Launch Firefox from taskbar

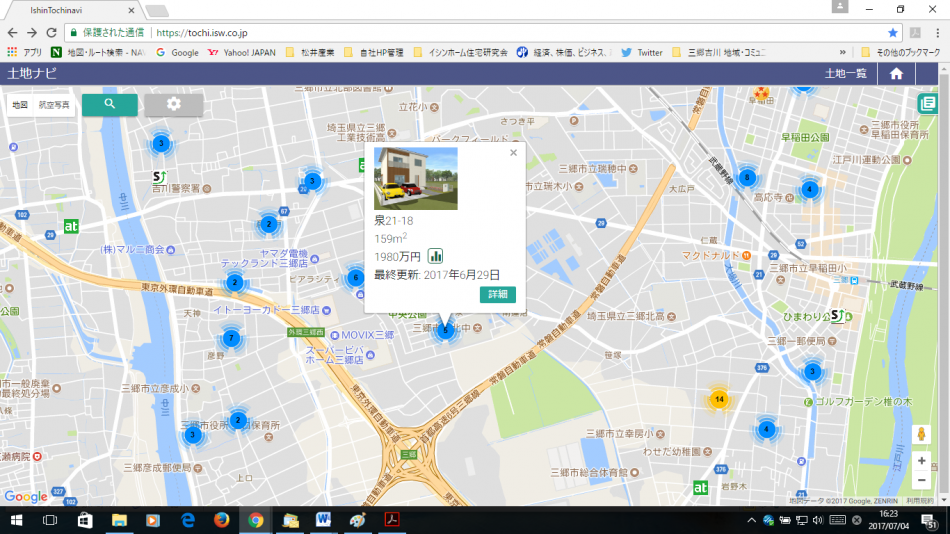tap(222, 520)
